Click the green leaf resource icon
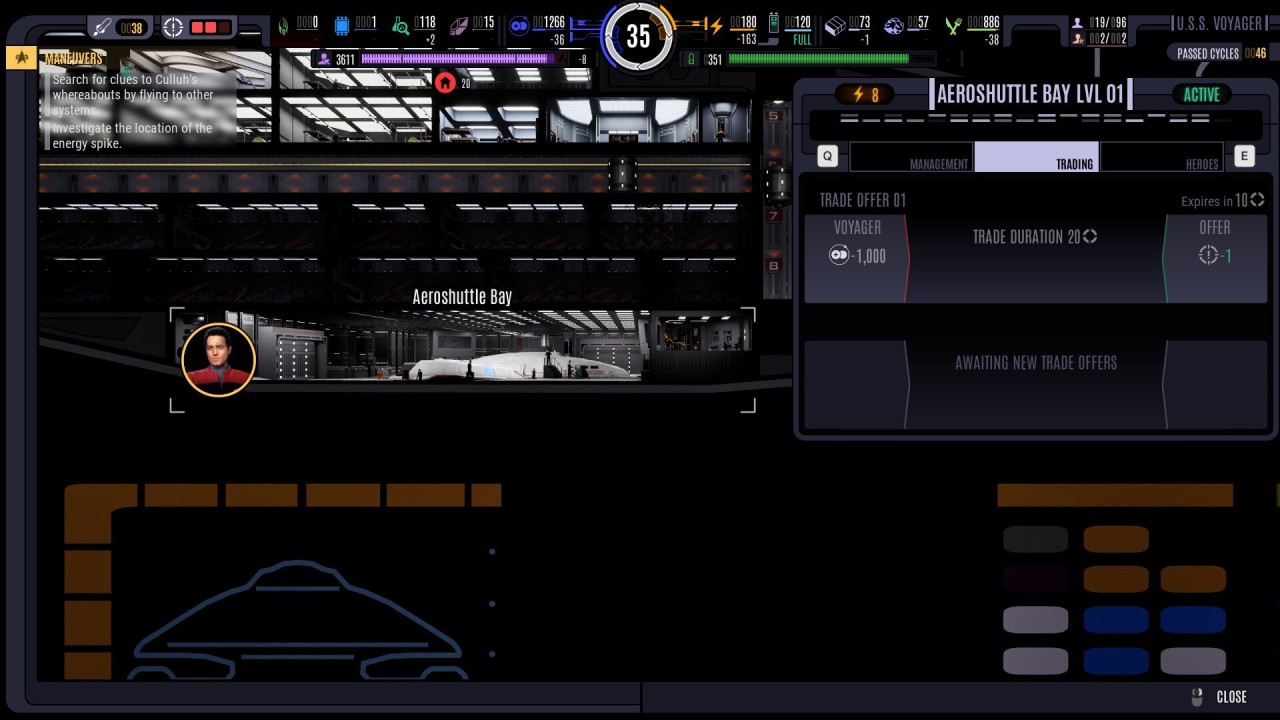The width and height of the screenshot is (1280, 720). click(x=283, y=26)
